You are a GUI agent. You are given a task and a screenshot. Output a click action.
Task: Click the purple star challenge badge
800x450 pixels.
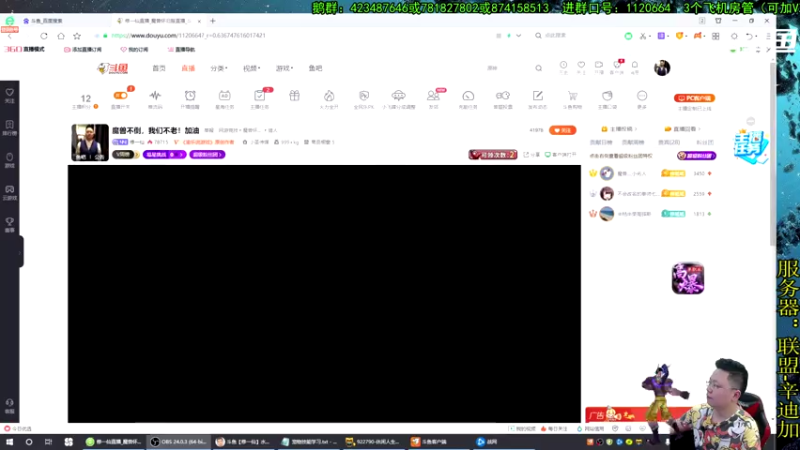164,155
